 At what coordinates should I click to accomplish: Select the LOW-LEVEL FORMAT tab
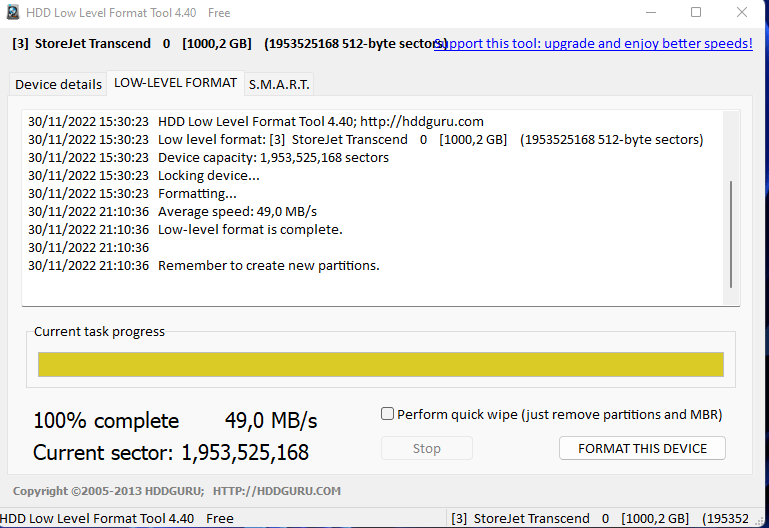tap(175, 82)
